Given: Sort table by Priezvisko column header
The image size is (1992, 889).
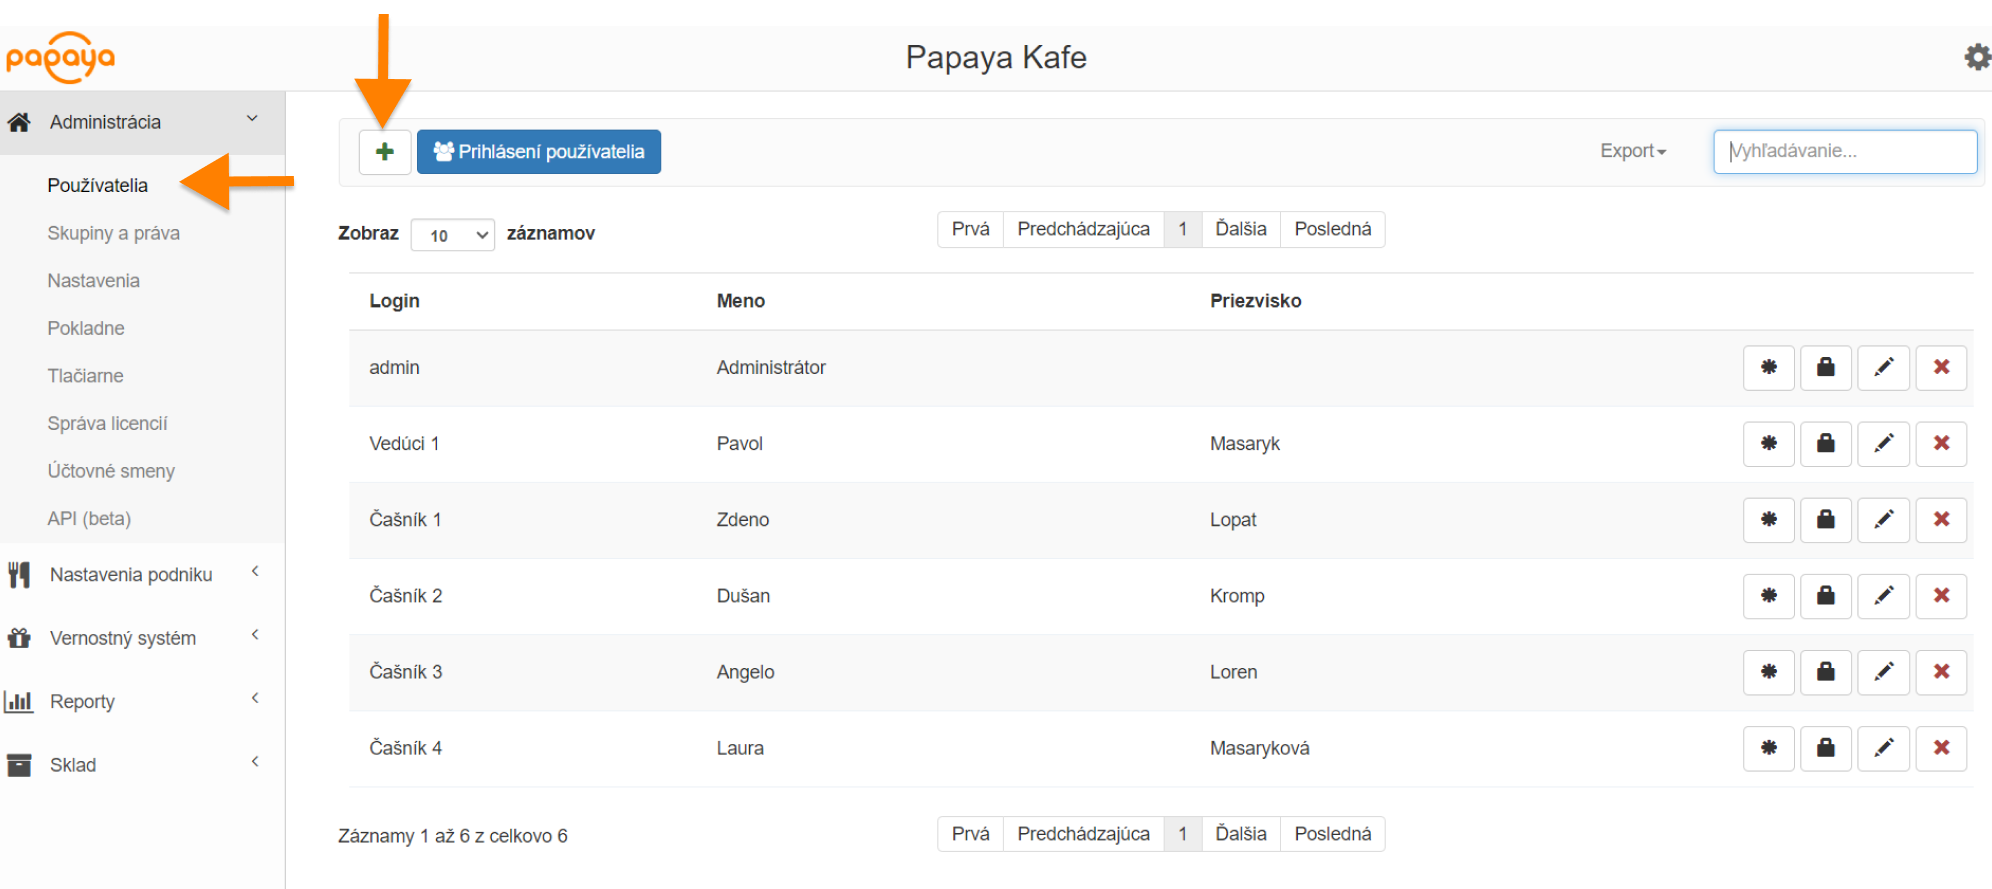Looking at the screenshot, I should coord(1255,301).
